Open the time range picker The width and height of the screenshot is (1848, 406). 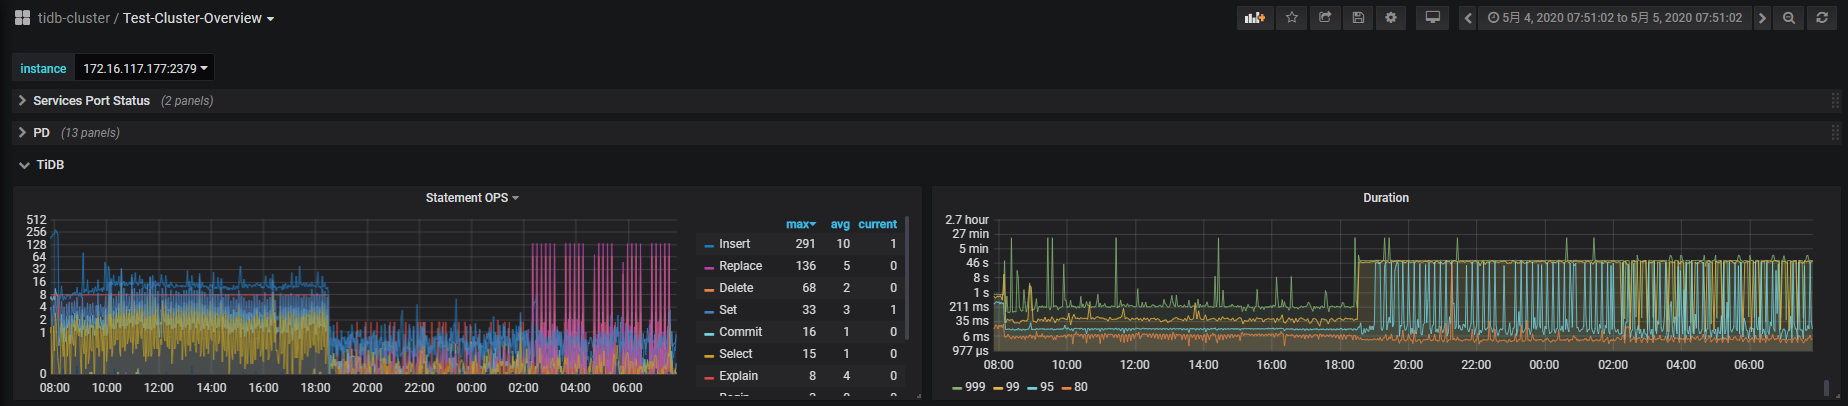(x=1614, y=18)
